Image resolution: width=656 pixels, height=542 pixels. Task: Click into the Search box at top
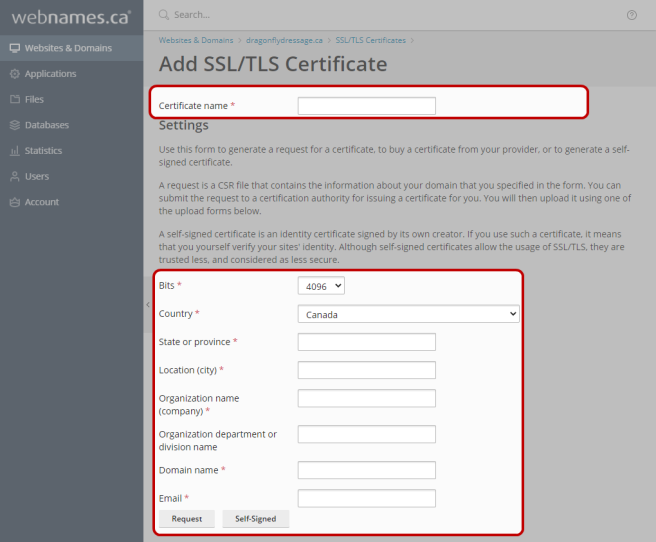pos(300,15)
